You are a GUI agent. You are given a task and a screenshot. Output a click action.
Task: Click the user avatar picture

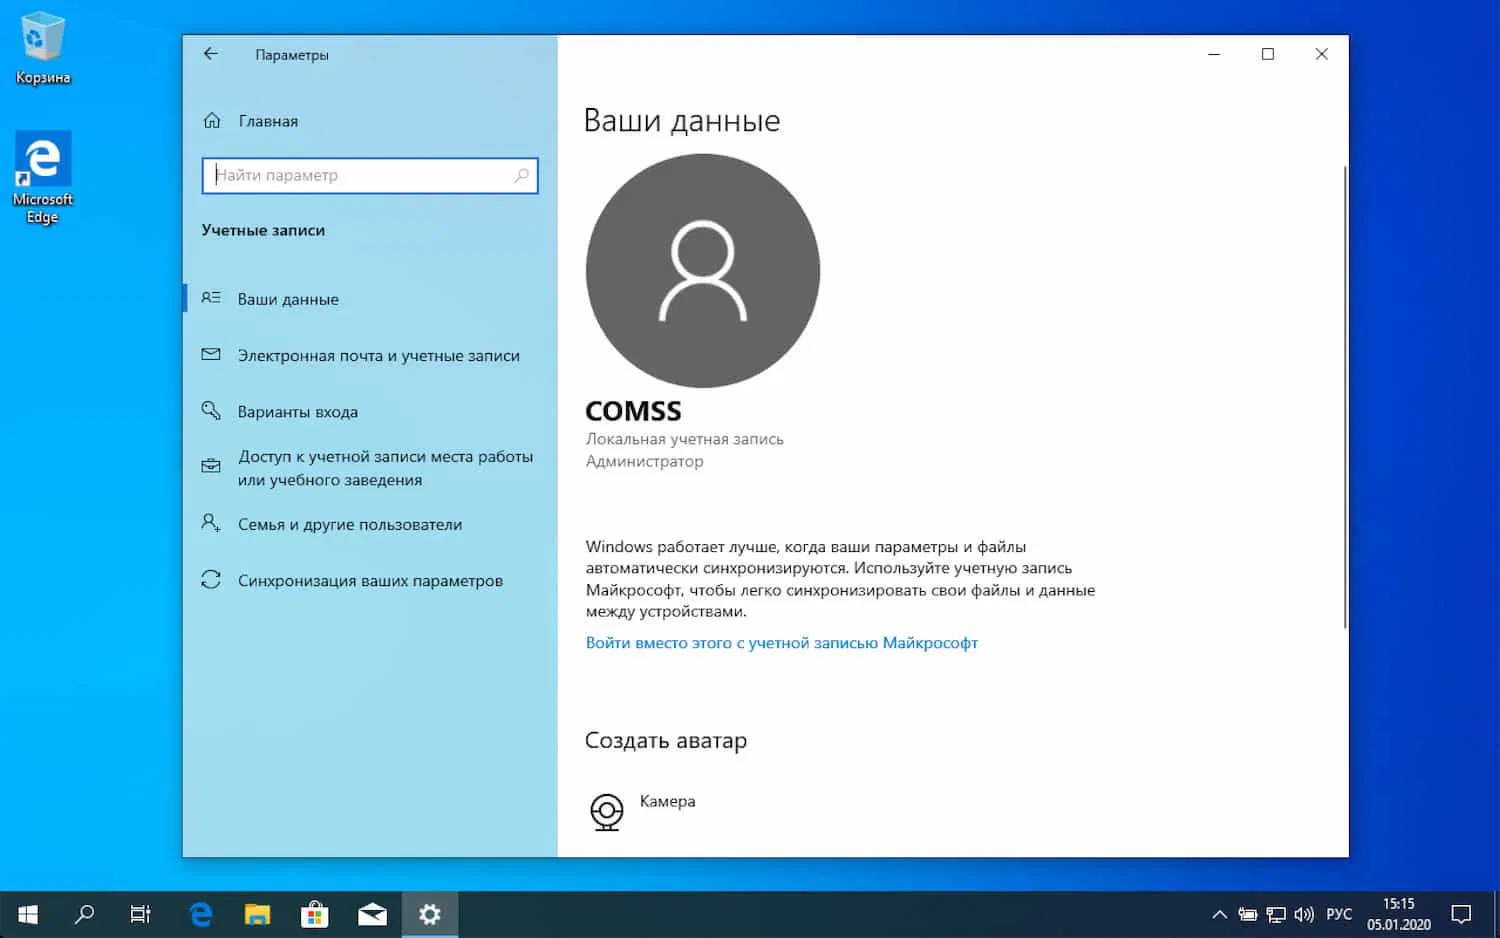702,270
